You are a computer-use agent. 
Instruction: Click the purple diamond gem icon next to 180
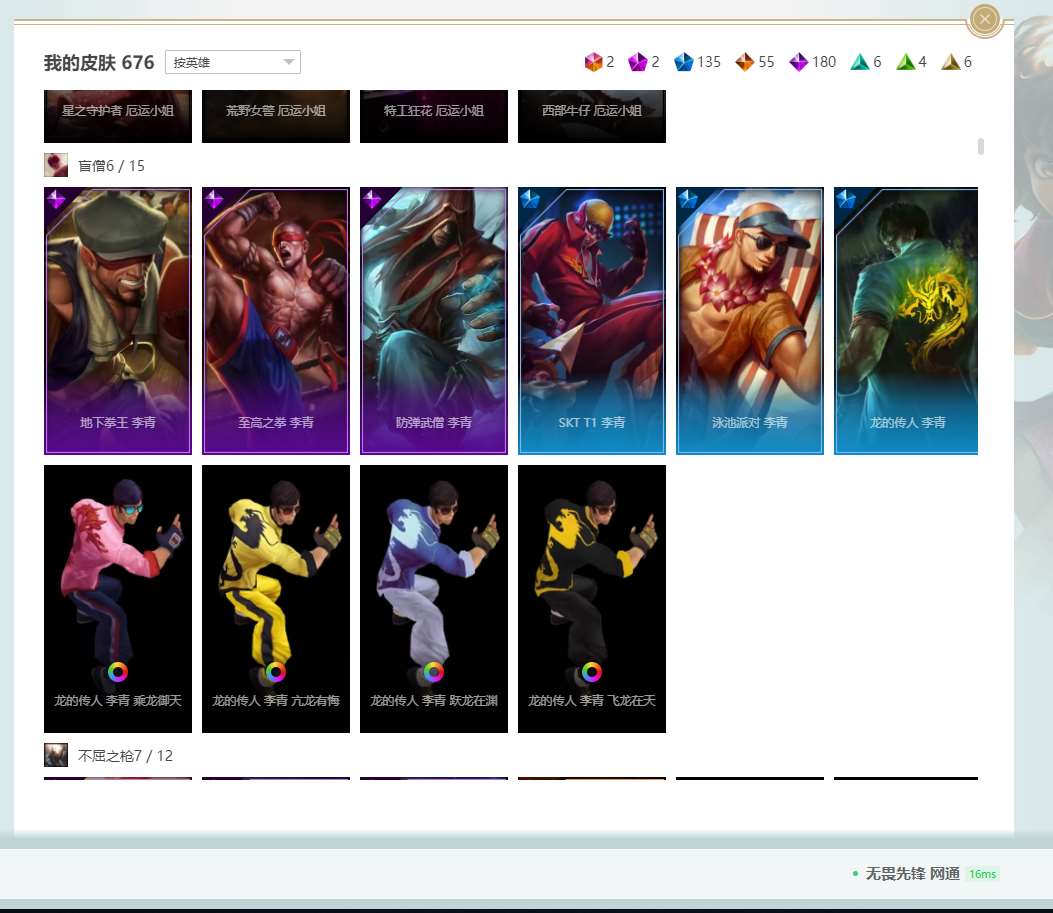(x=798, y=62)
